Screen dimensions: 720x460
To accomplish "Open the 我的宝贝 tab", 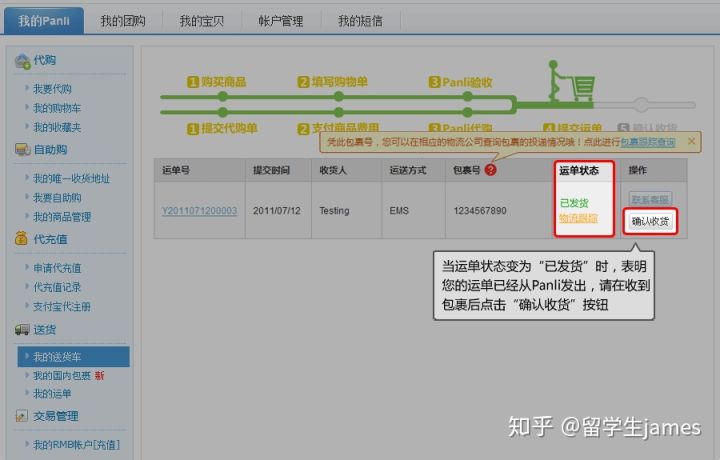I will (x=202, y=21).
